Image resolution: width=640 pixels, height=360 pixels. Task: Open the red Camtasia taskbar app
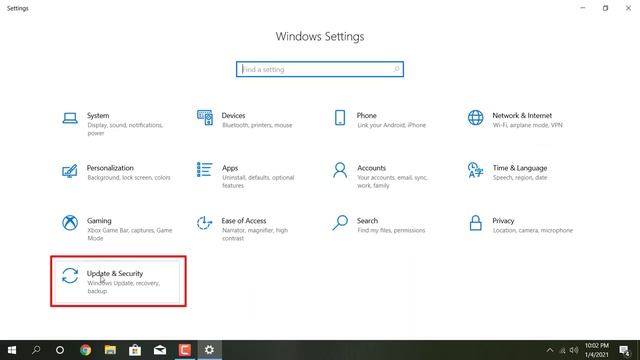[x=185, y=350]
